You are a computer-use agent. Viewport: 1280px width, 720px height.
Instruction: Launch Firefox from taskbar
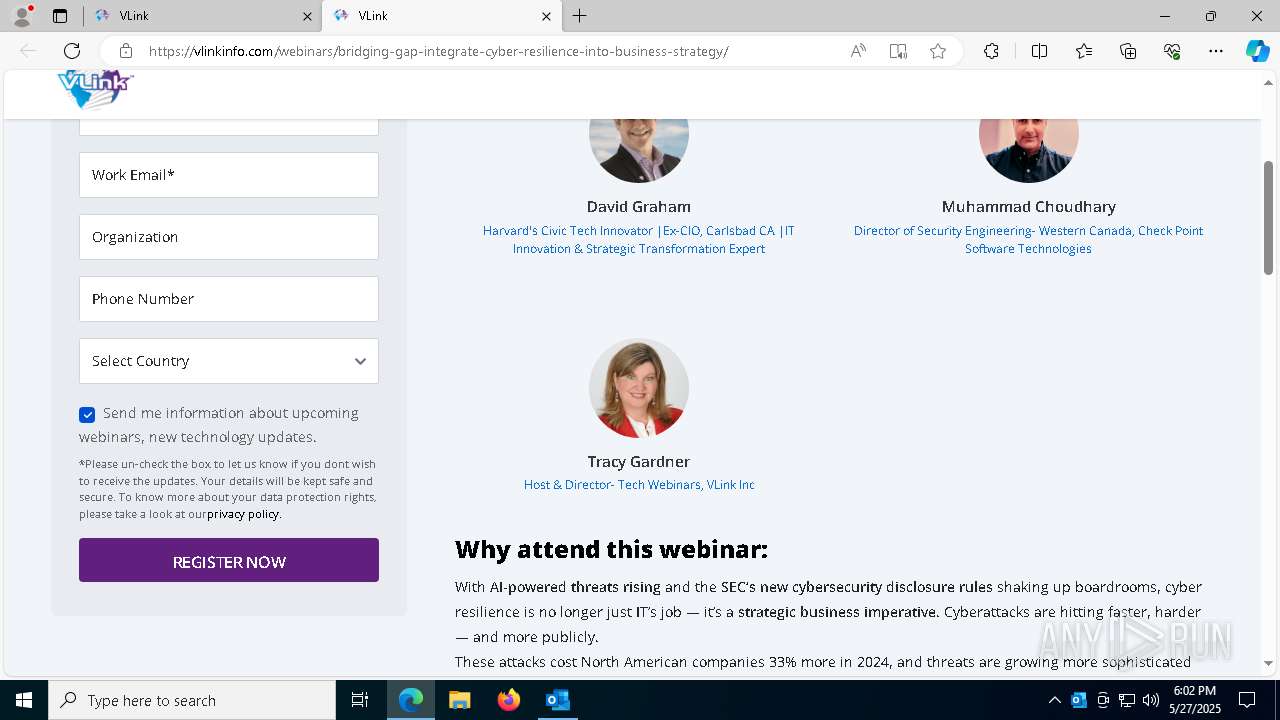[509, 700]
